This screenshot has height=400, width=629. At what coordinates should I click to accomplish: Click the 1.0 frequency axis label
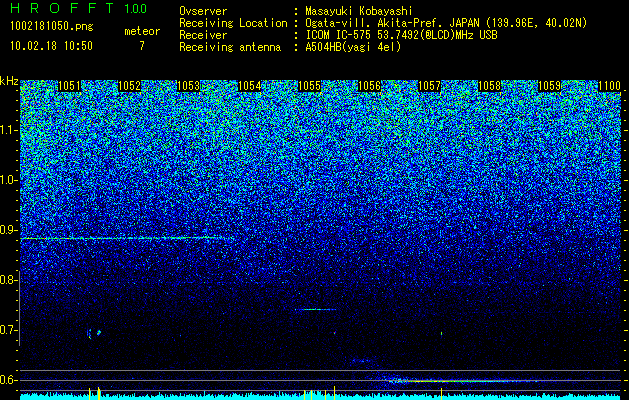point(8,180)
